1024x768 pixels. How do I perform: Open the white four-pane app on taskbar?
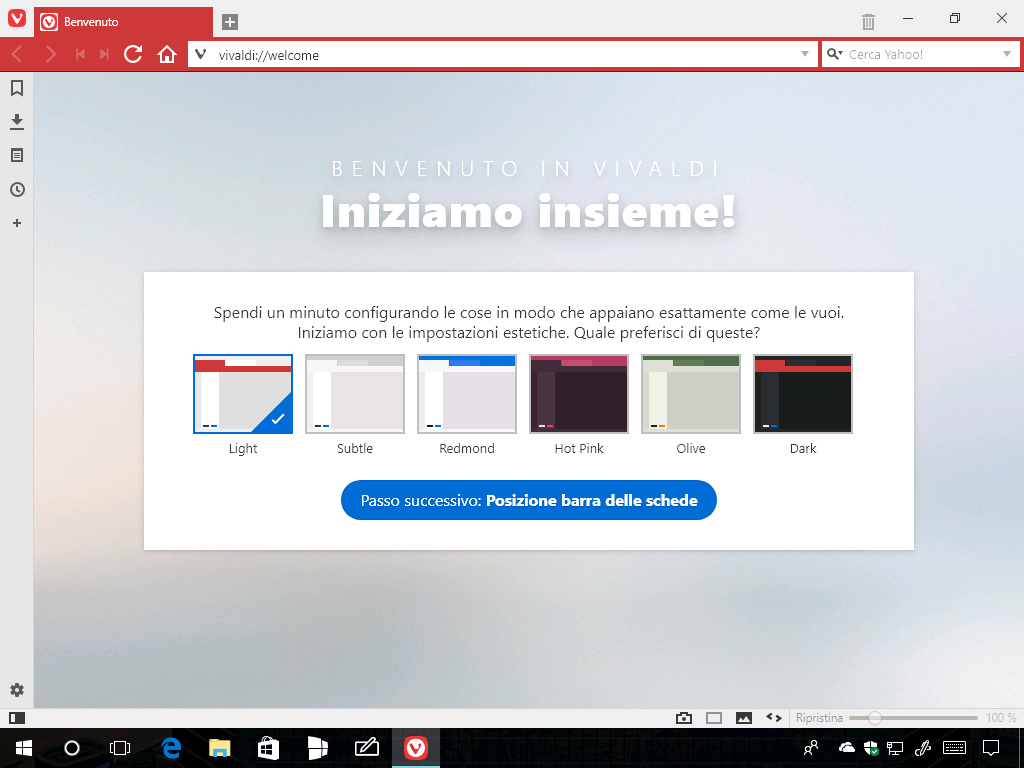coord(317,748)
